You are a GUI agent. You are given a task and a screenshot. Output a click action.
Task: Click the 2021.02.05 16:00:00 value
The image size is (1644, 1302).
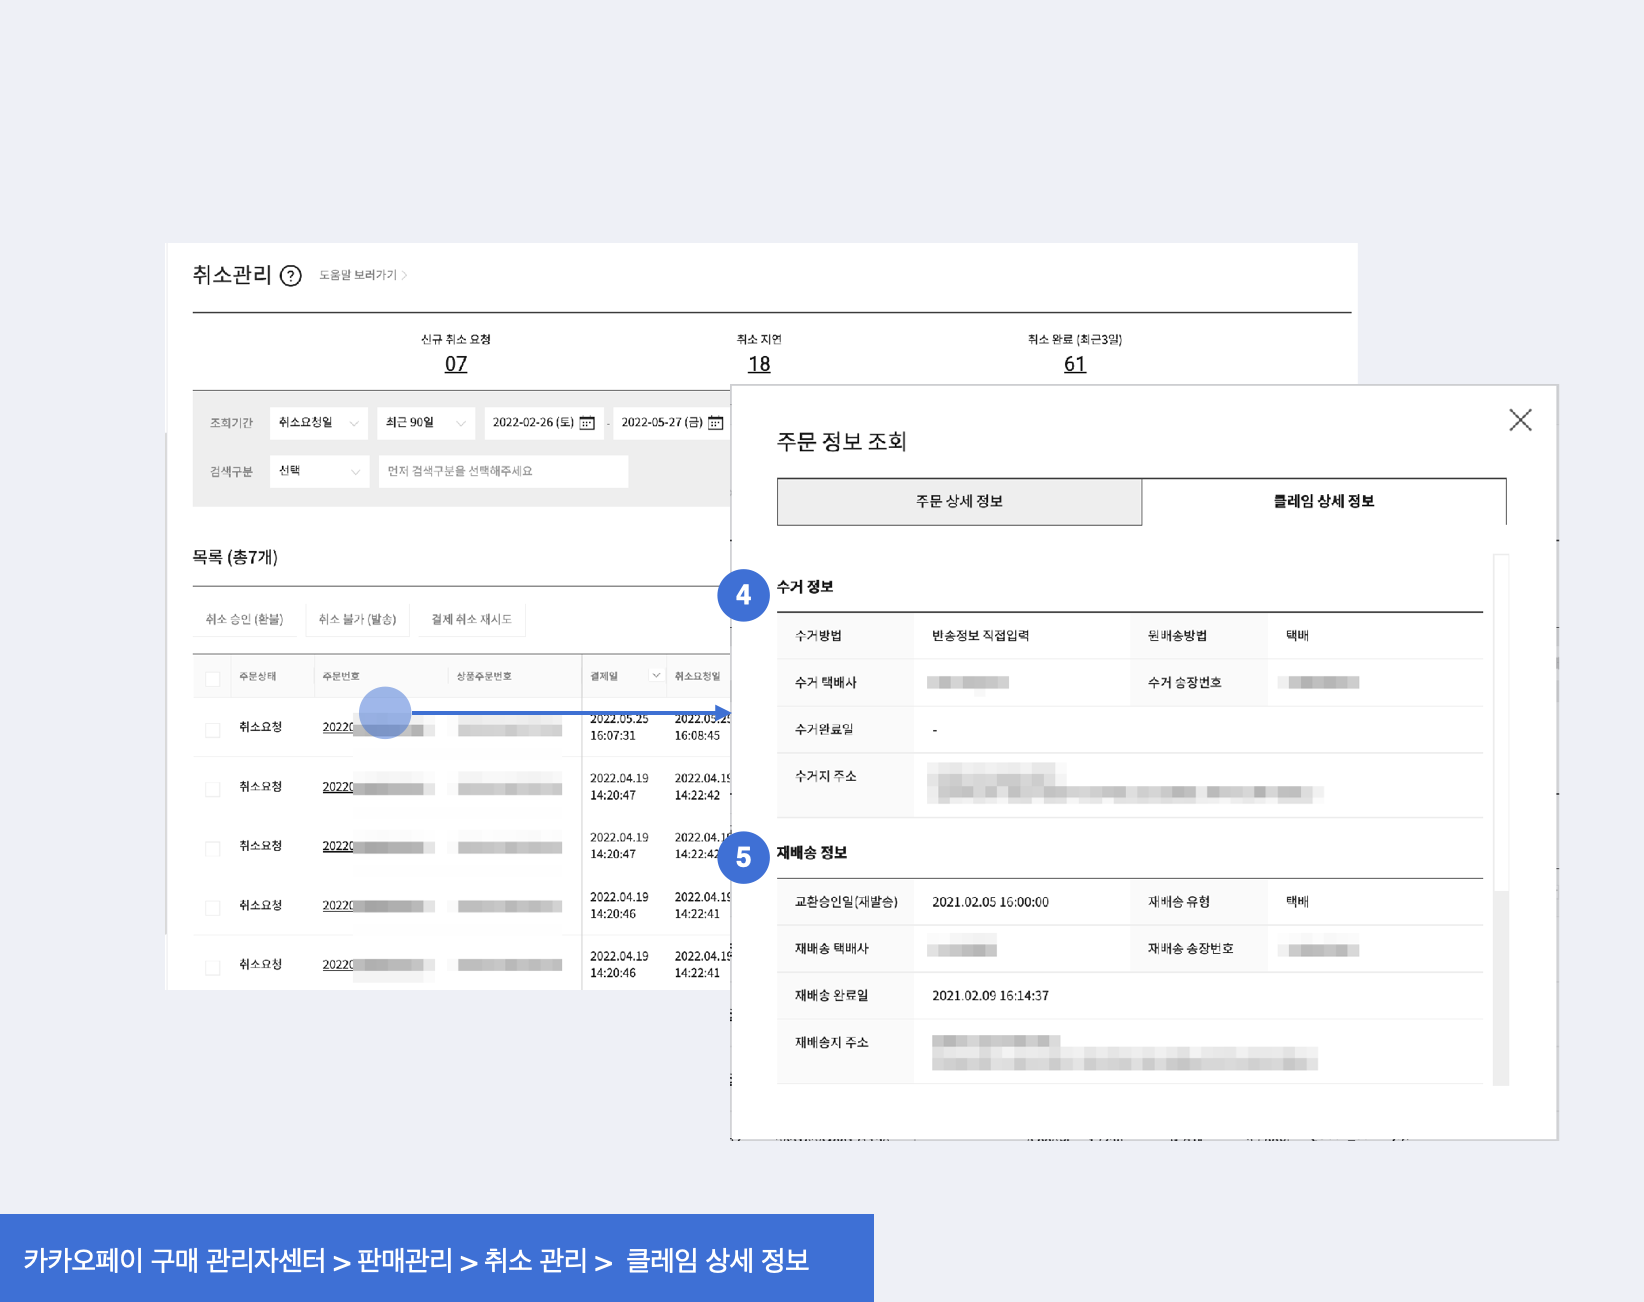point(990,902)
